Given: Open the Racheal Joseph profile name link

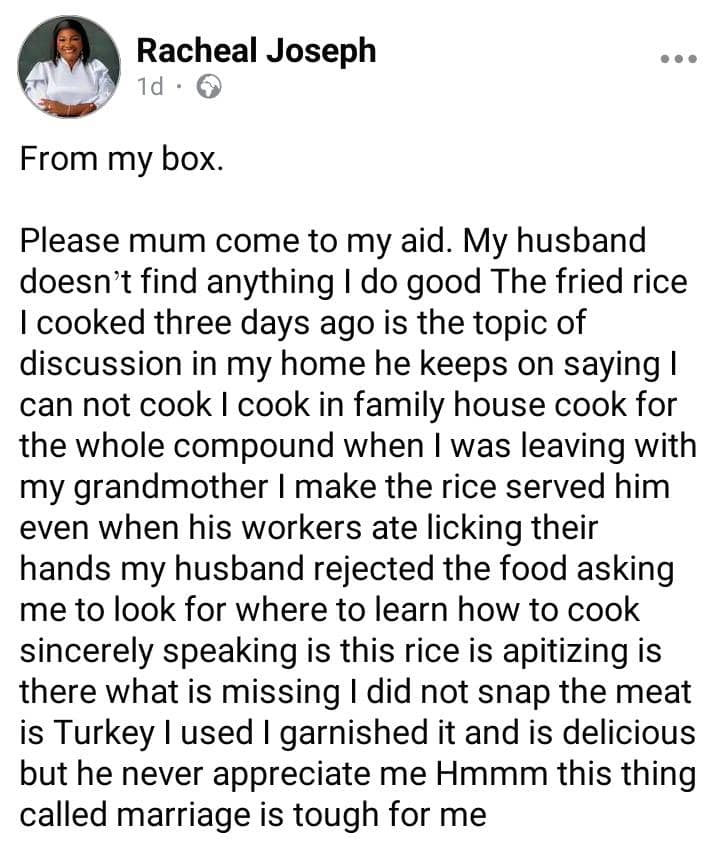Looking at the screenshot, I should click(256, 50).
